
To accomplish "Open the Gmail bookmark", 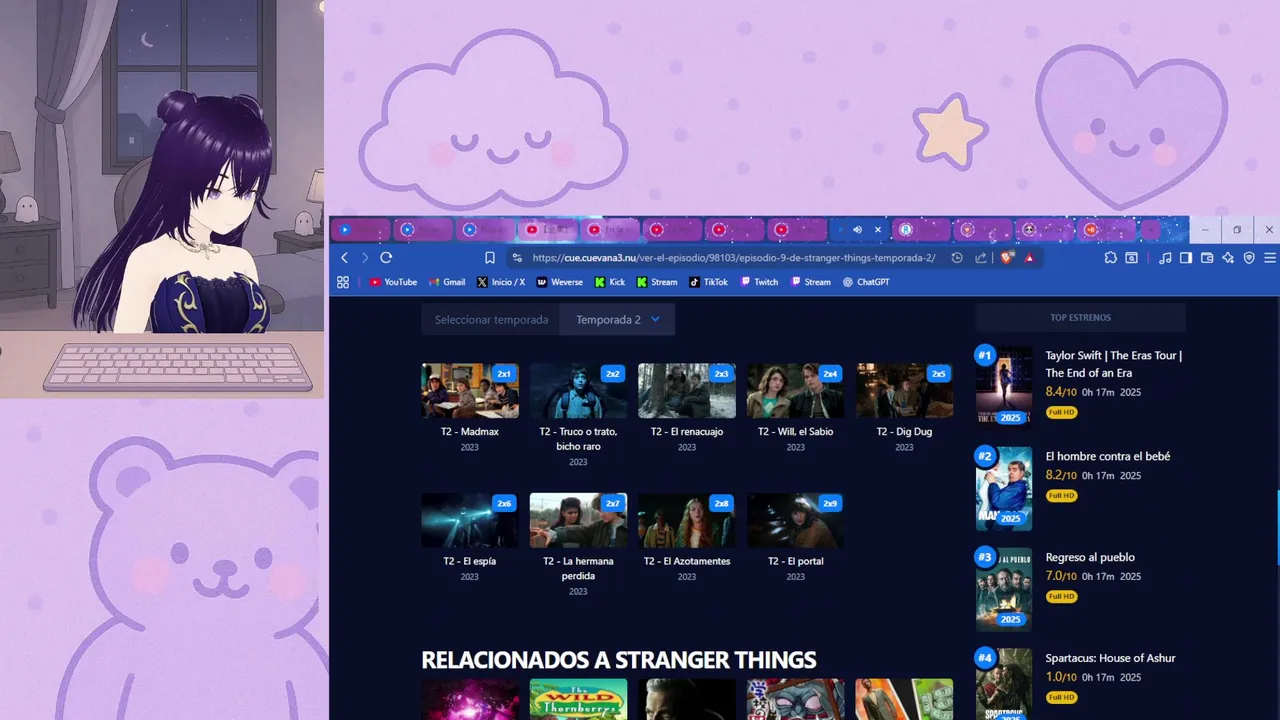I will [447, 282].
